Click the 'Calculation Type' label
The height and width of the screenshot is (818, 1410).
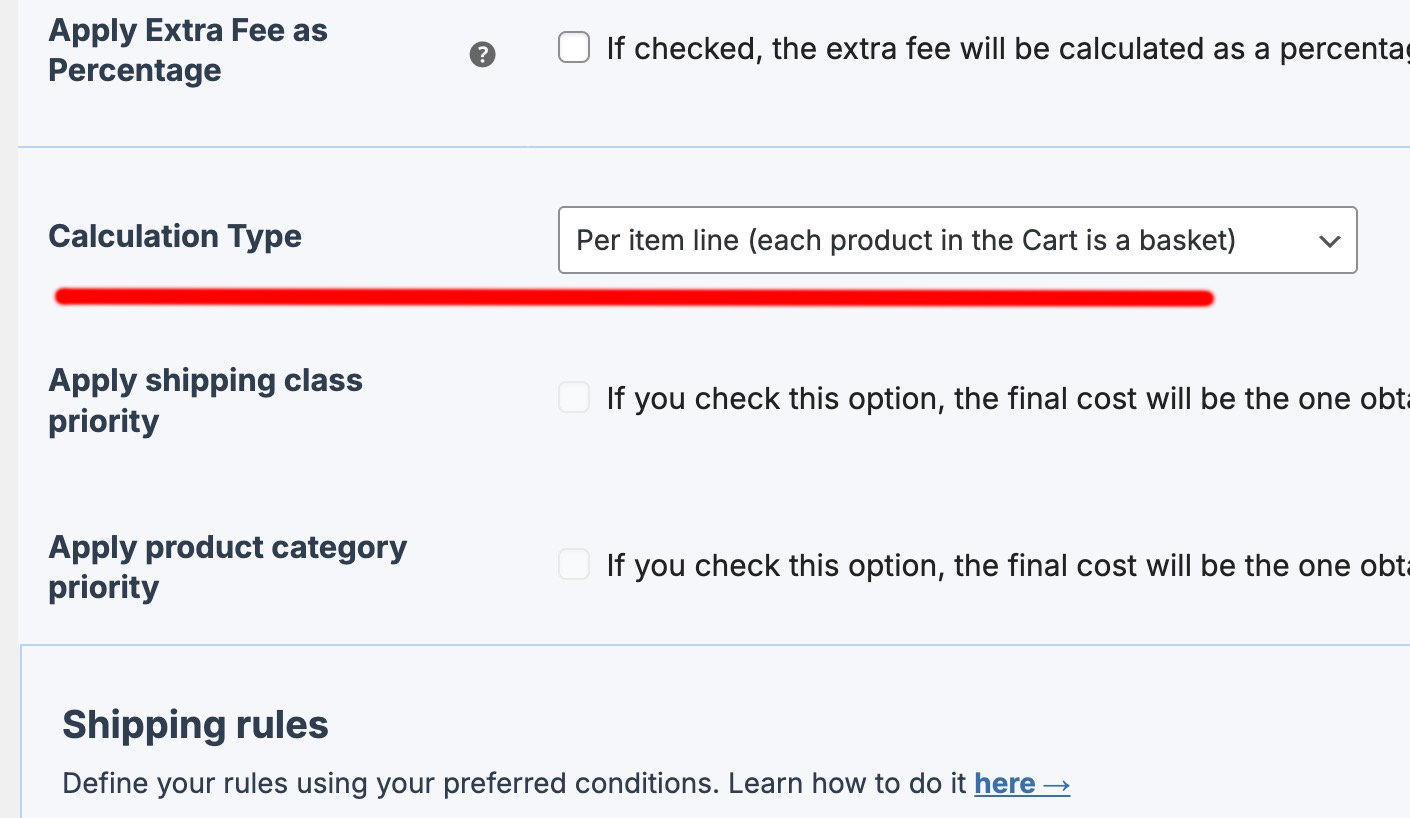175,236
